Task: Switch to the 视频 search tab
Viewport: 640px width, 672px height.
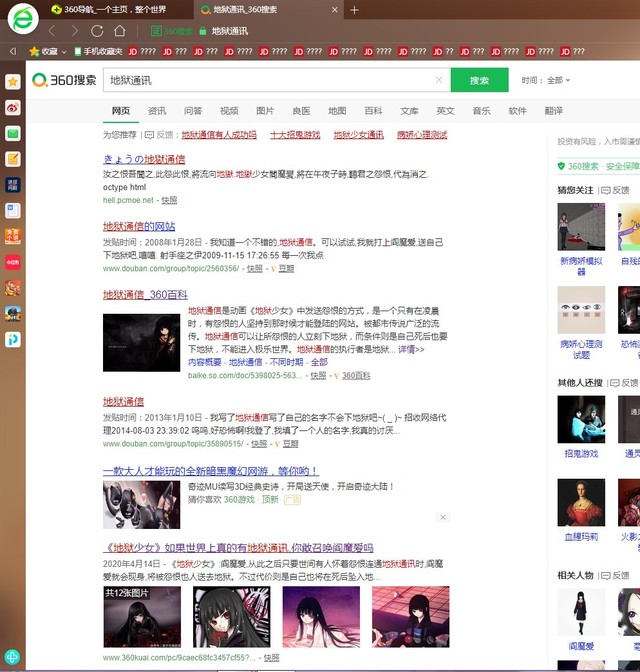Action: tap(229, 111)
